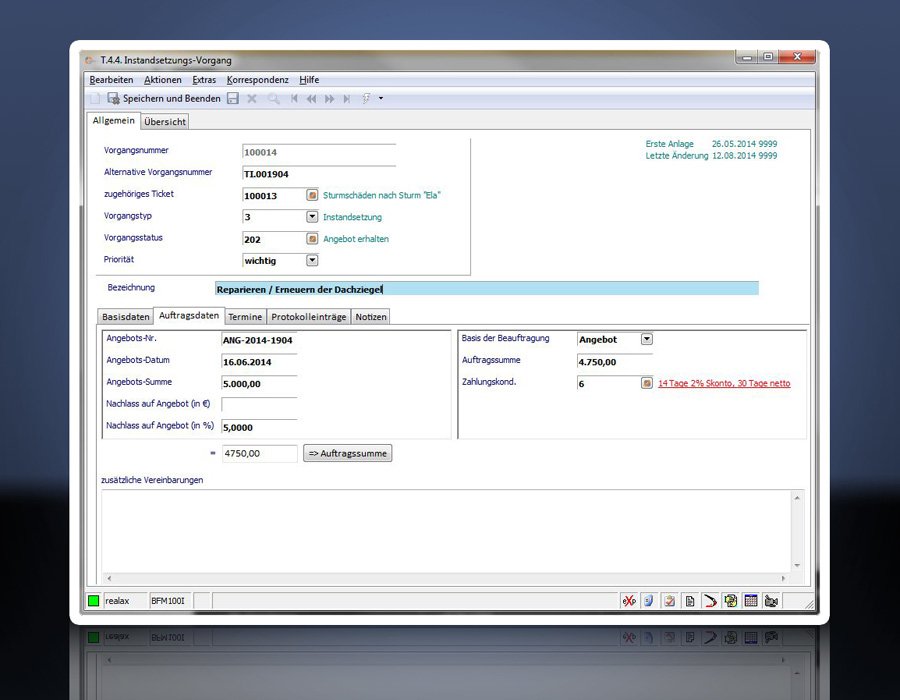
Task: Click the checkmark task status bar icon
Action: [669, 601]
